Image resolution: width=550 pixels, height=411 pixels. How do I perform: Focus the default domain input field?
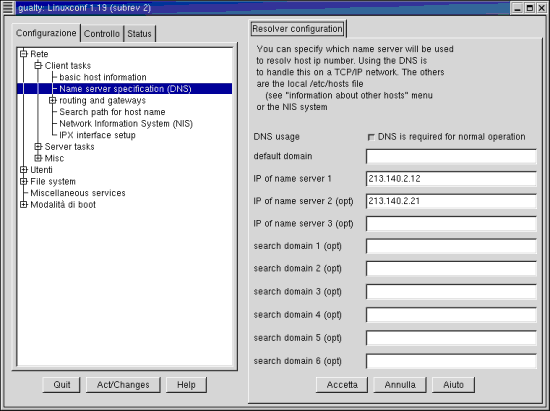pos(451,156)
